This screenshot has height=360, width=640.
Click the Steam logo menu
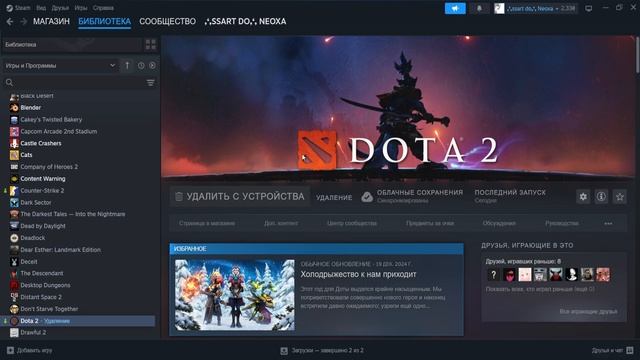point(18,8)
